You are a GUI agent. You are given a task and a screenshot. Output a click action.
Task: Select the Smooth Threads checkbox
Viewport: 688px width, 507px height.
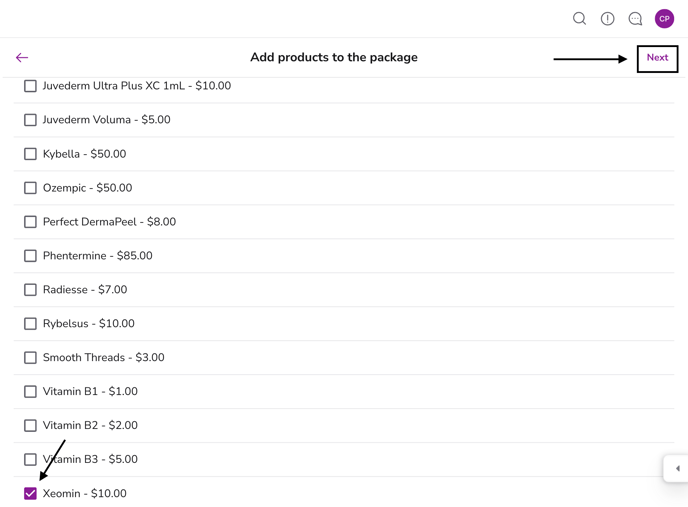pos(30,358)
